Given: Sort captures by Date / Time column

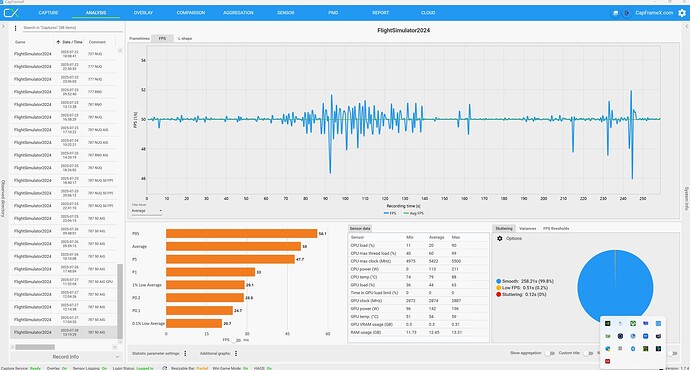Looking at the screenshot, I should [x=70, y=42].
